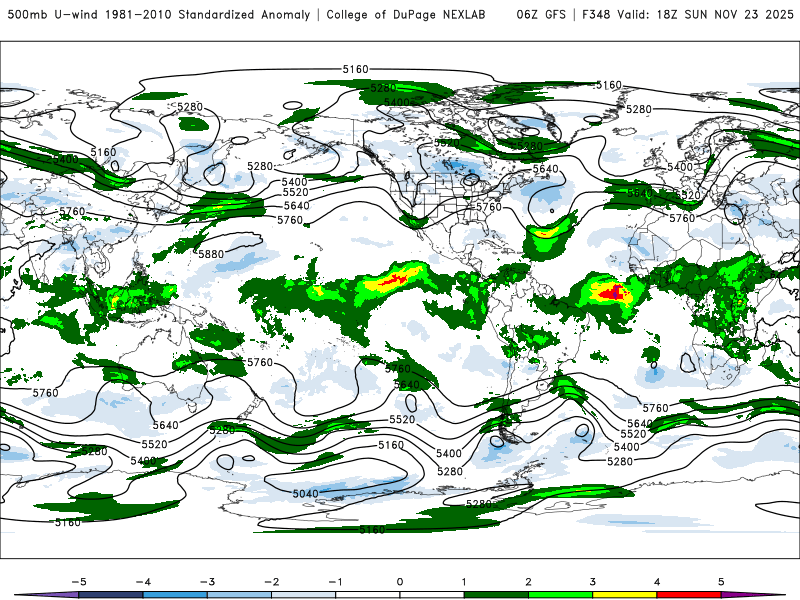This screenshot has width=800, height=600.
Task: Select the '4' colorbar tick label
Action: 657,582
